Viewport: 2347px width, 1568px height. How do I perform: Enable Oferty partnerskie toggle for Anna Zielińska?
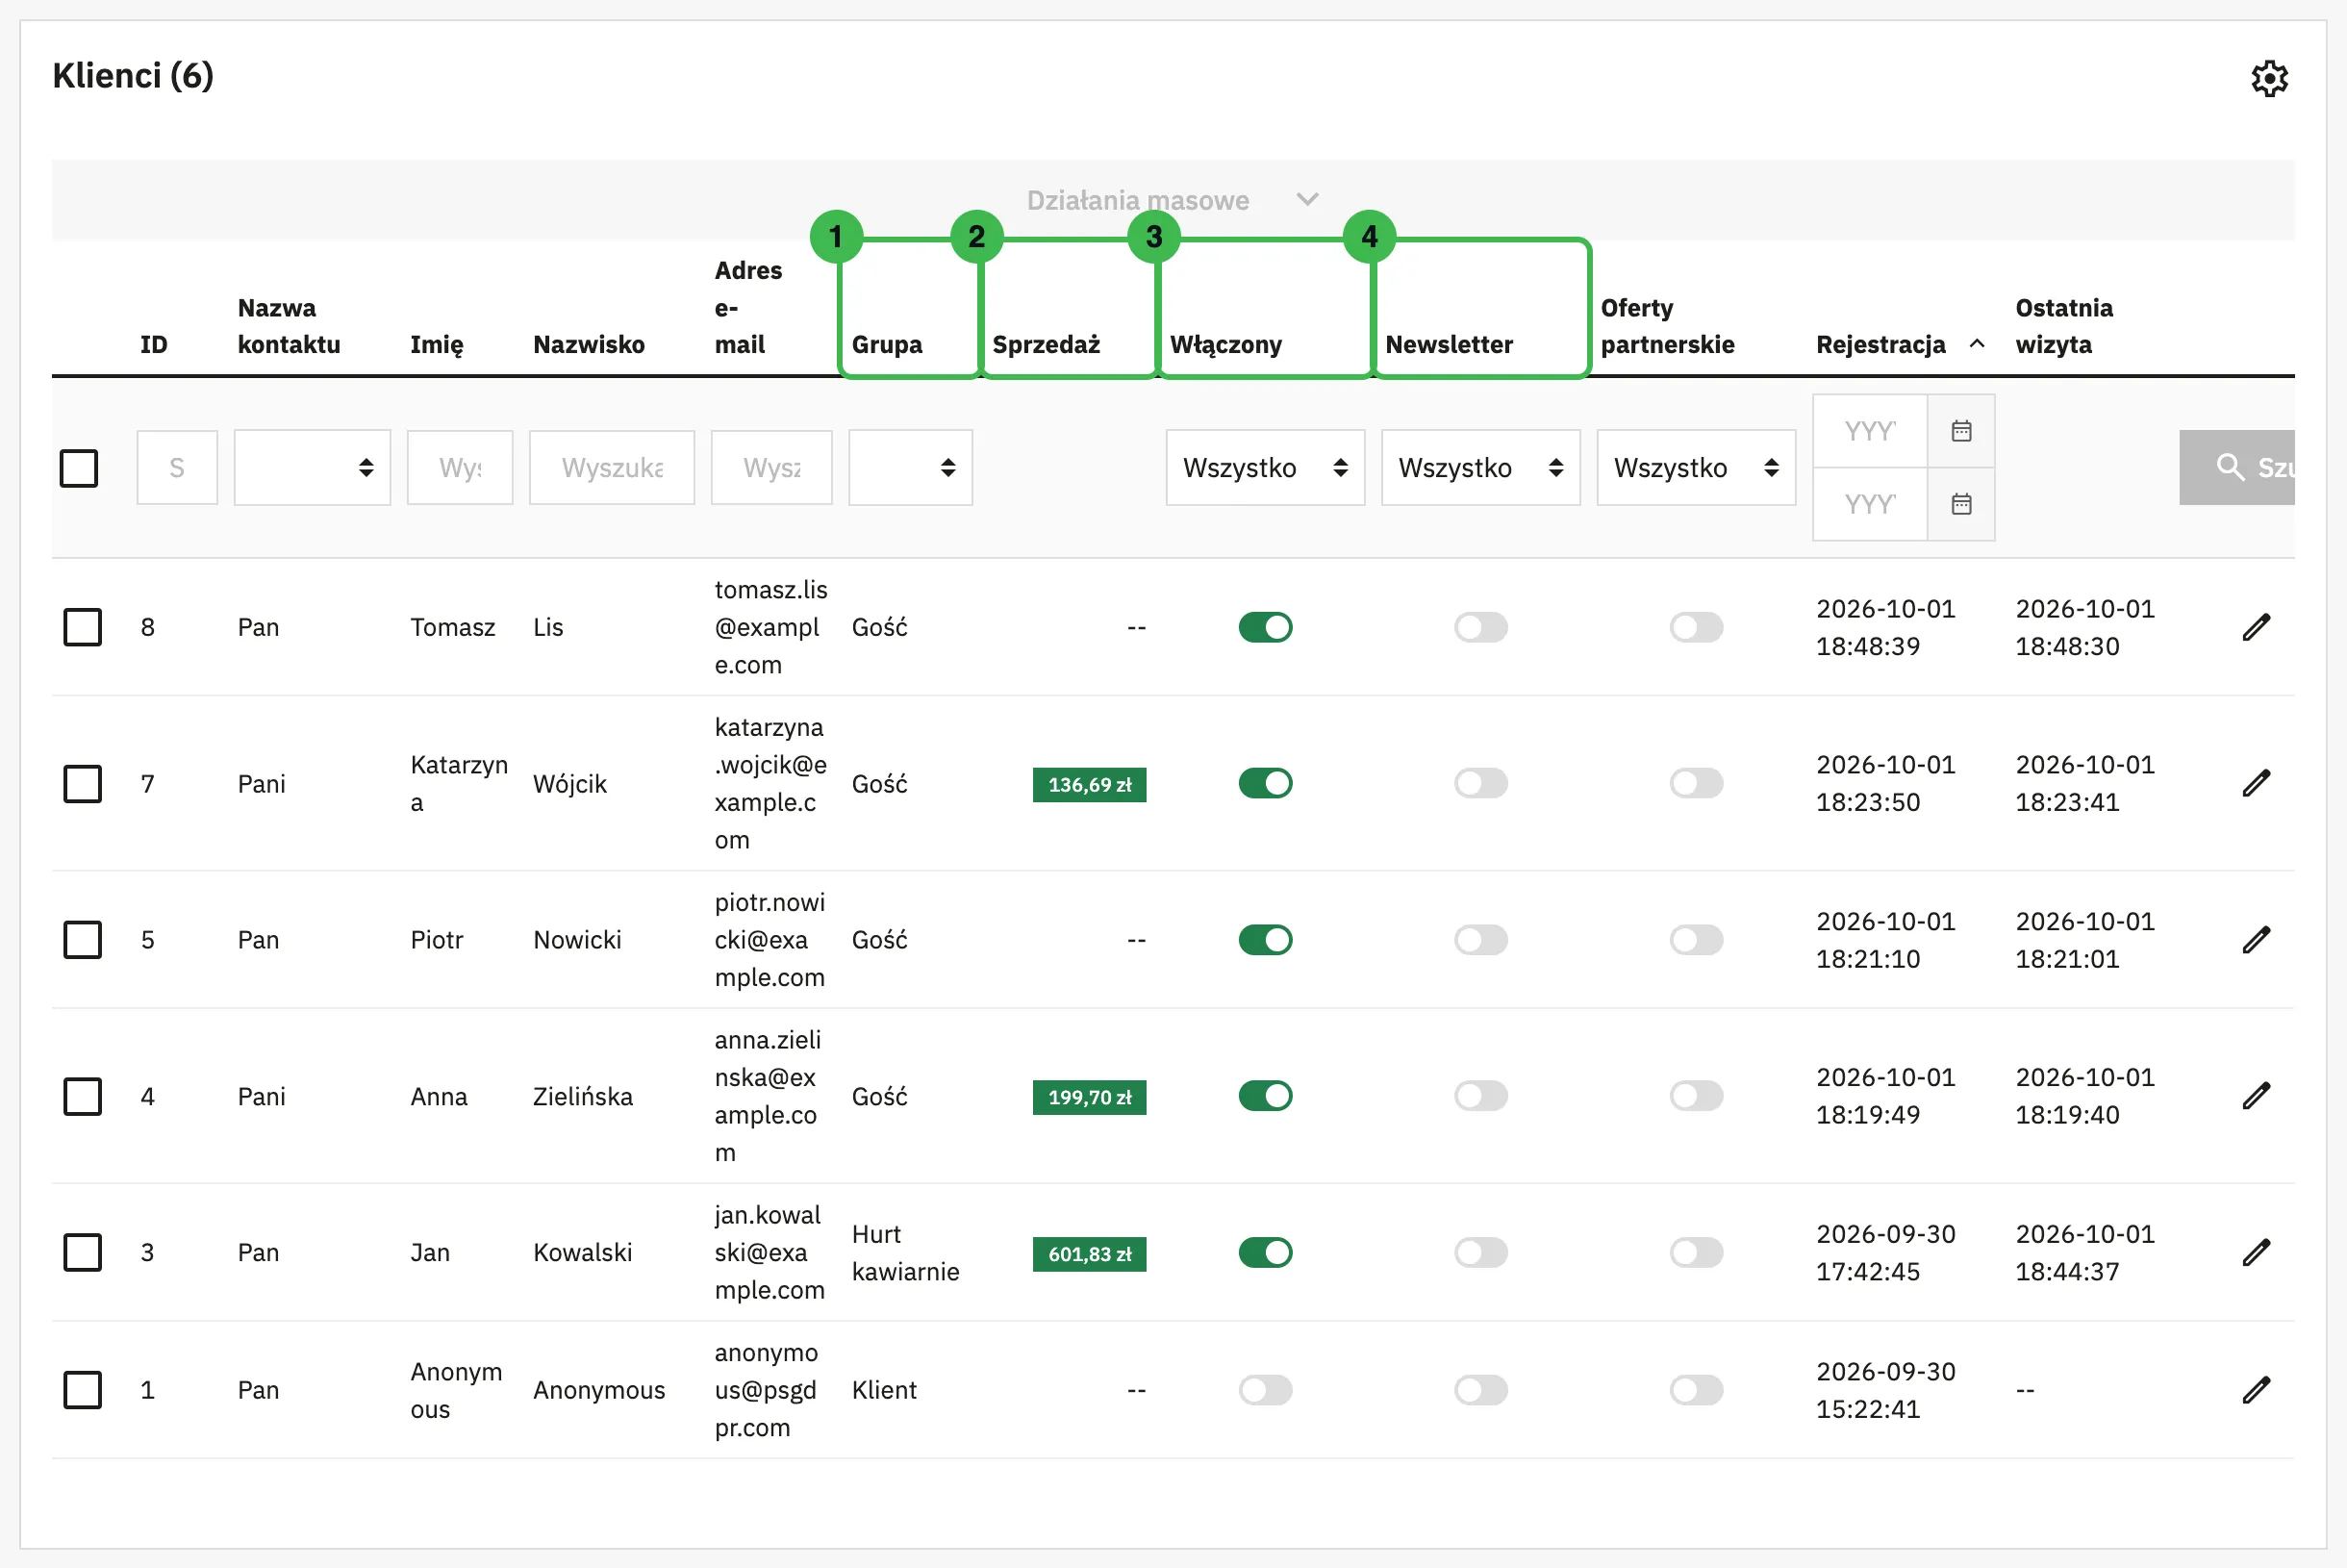(x=1696, y=1096)
